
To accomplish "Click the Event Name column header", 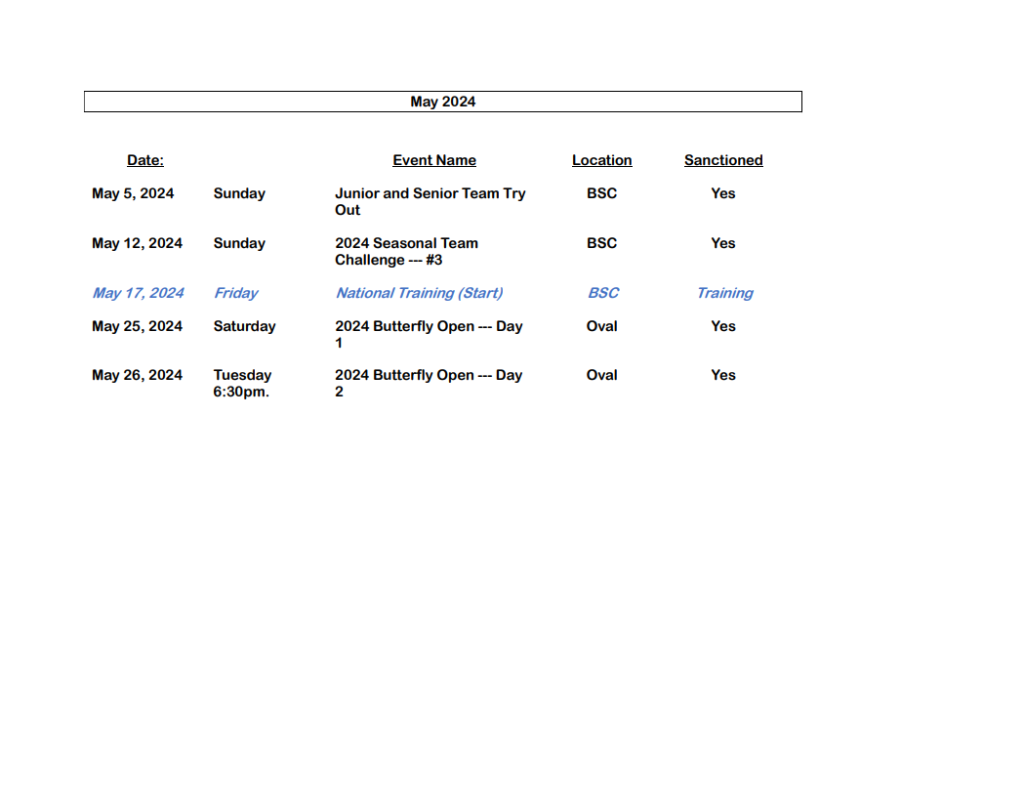I will tap(434, 160).
